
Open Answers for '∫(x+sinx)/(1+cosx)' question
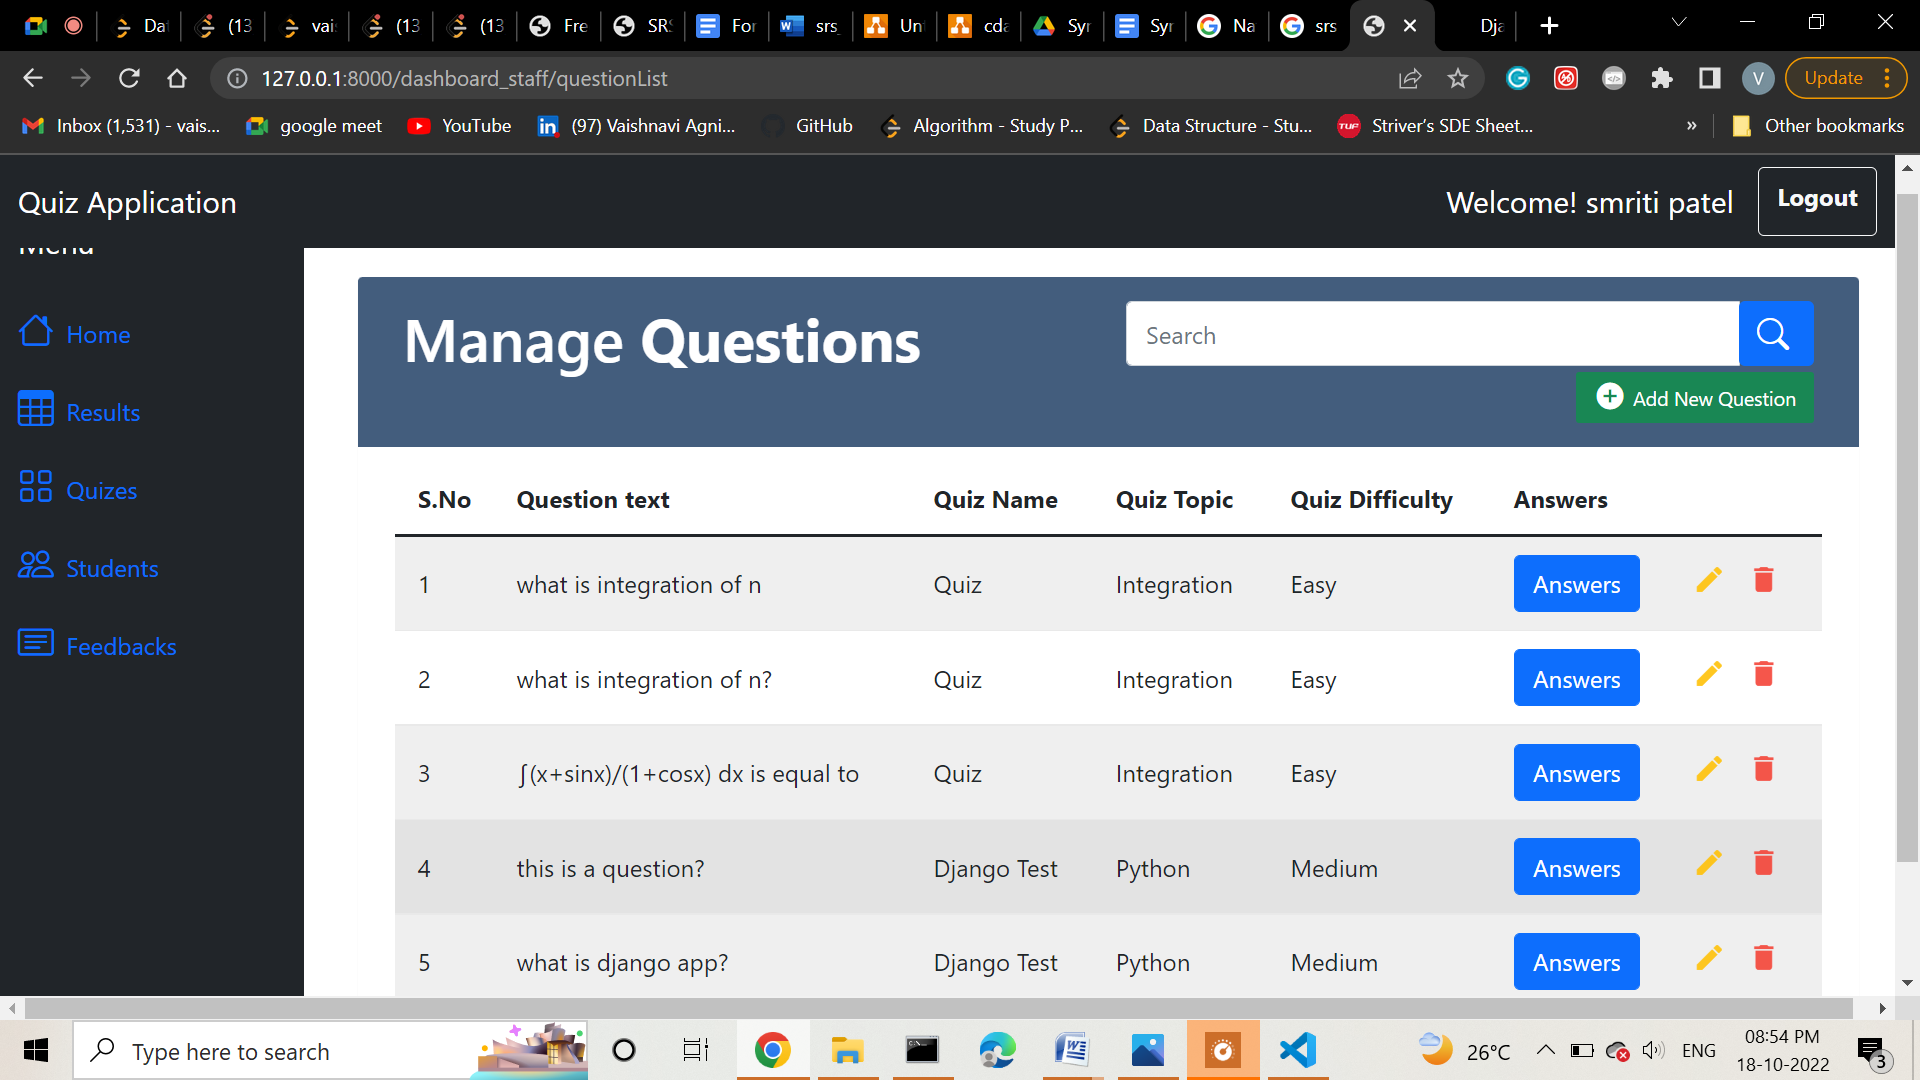click(x=1577, y=773)
